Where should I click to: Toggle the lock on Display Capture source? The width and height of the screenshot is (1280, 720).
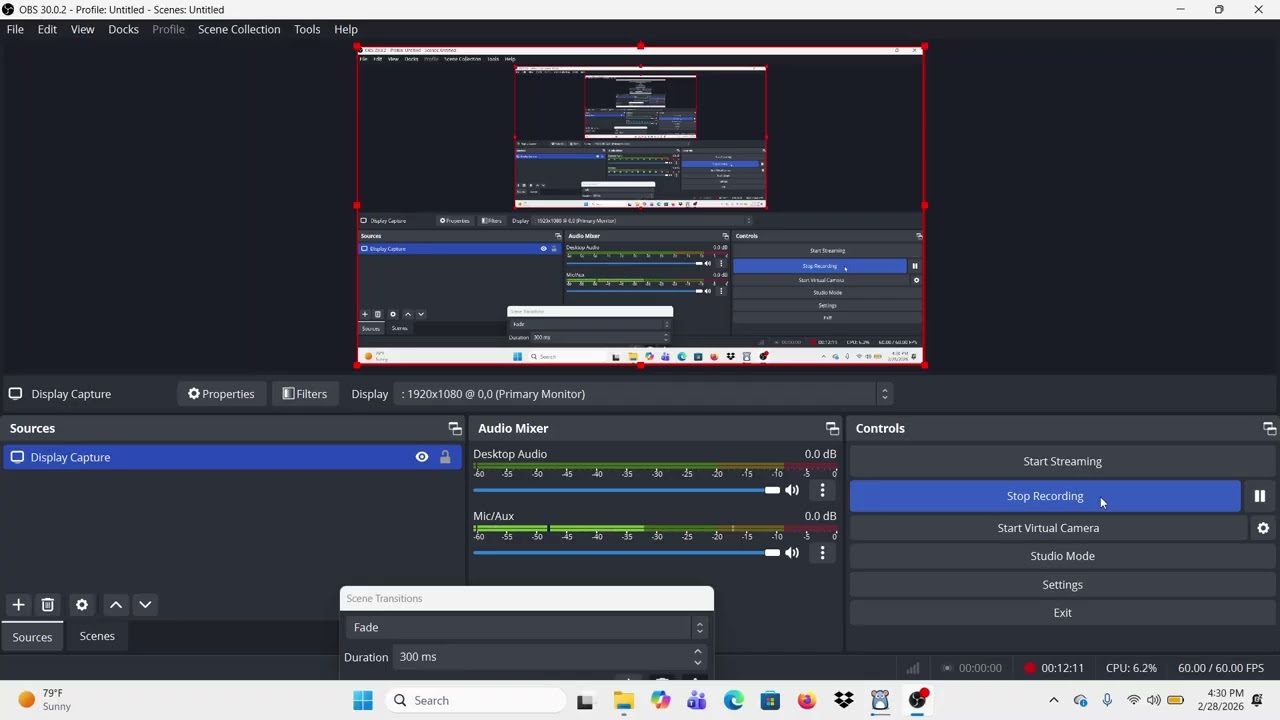click(x=445, y=457)
